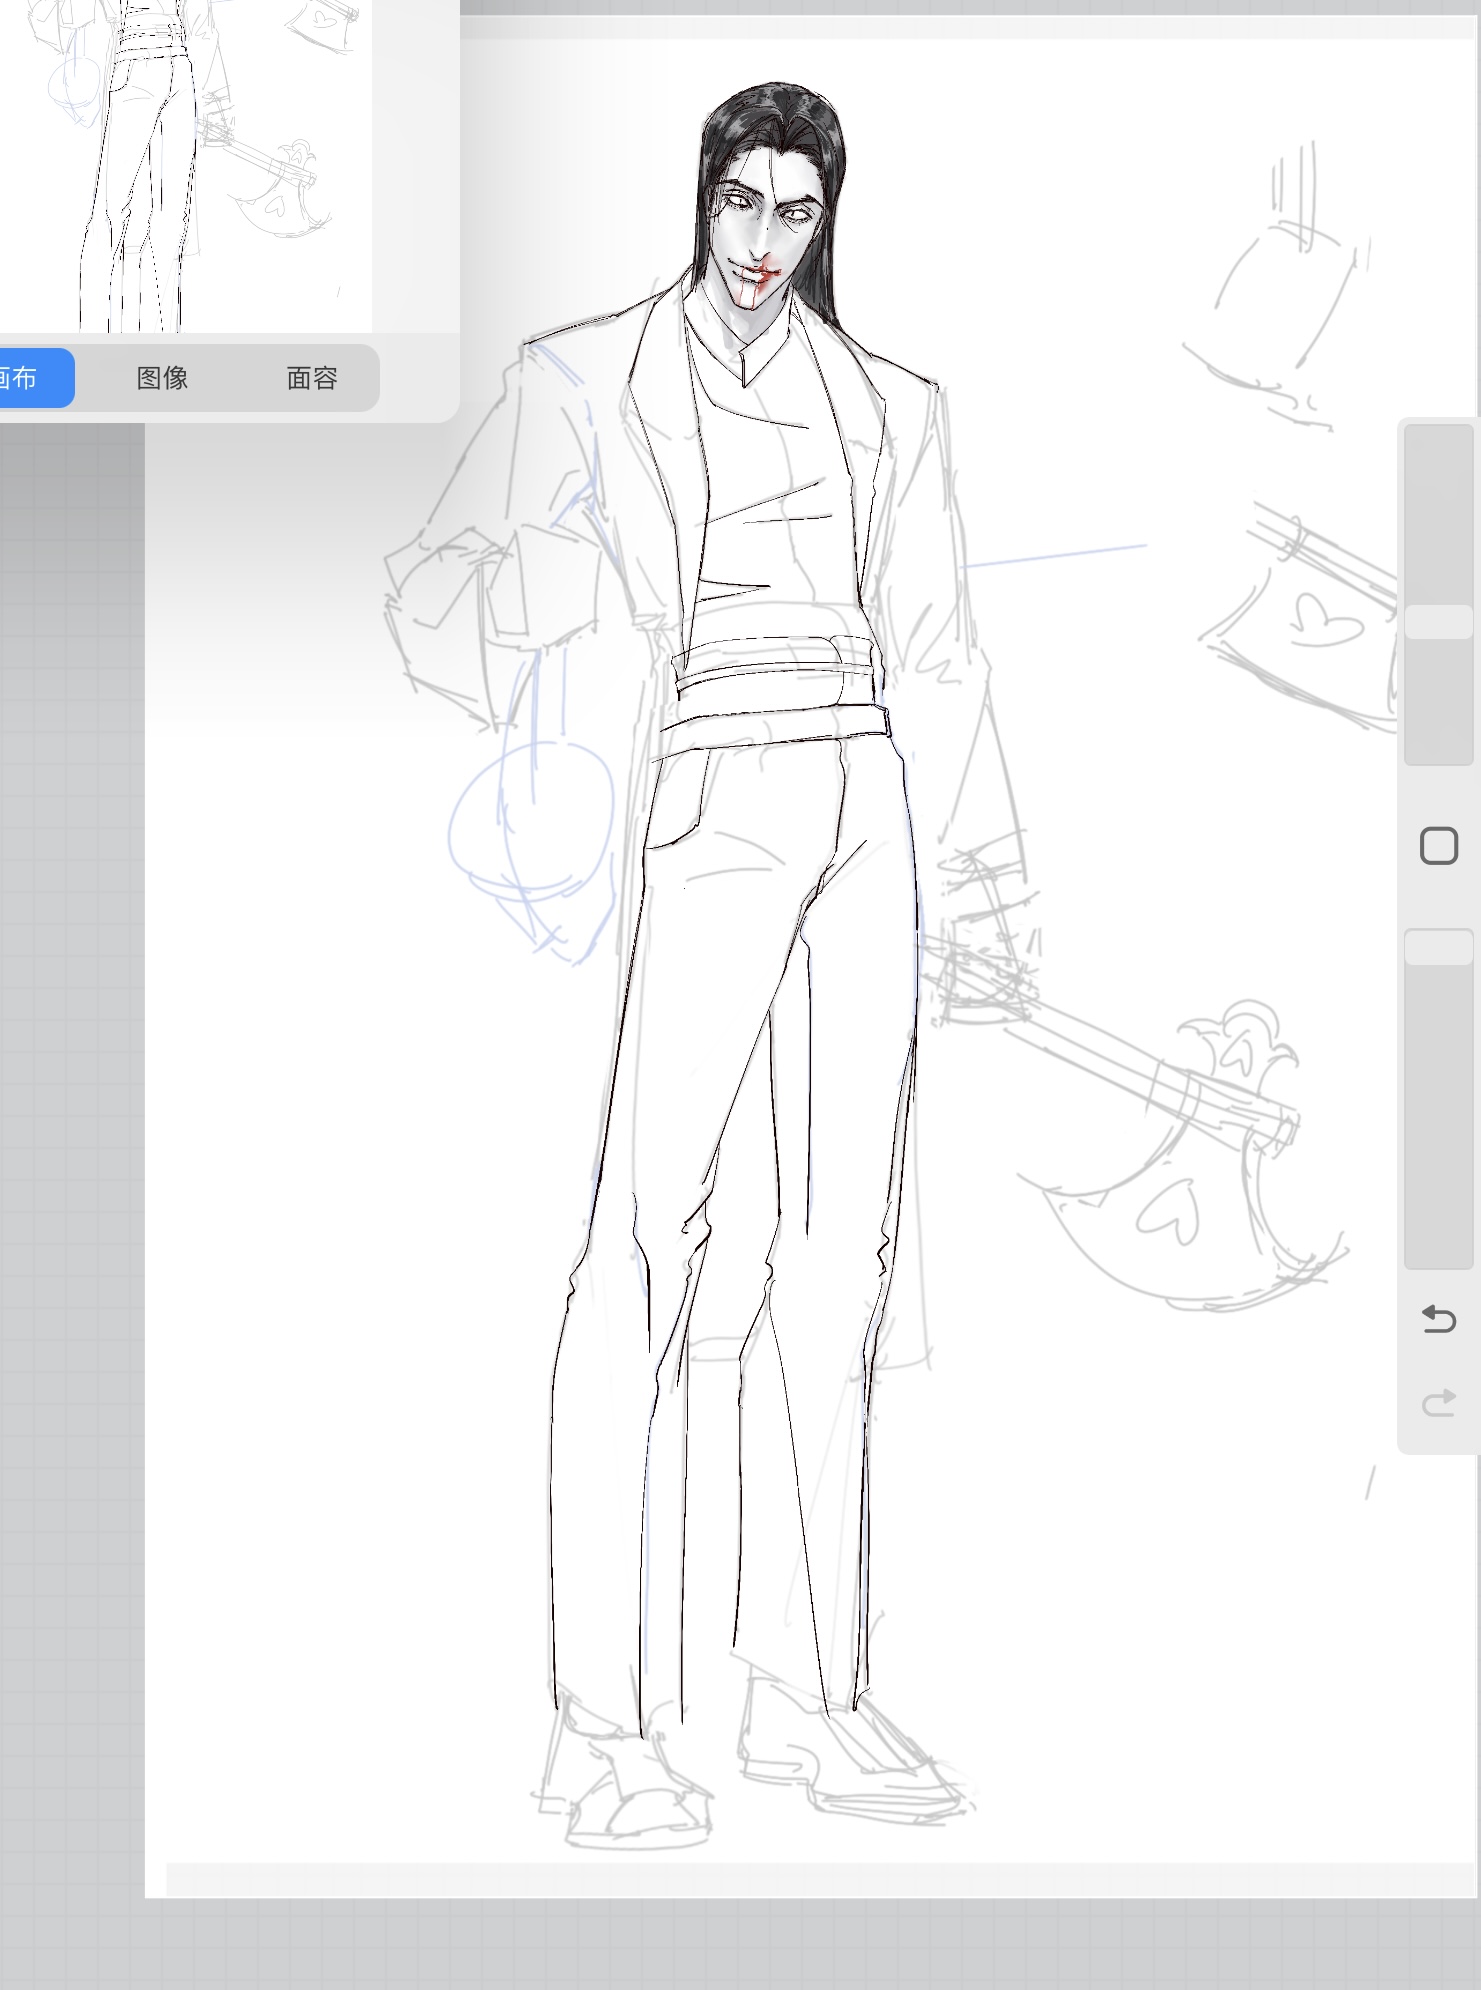Tap the redo arrow in the sidebar

1438,1403
